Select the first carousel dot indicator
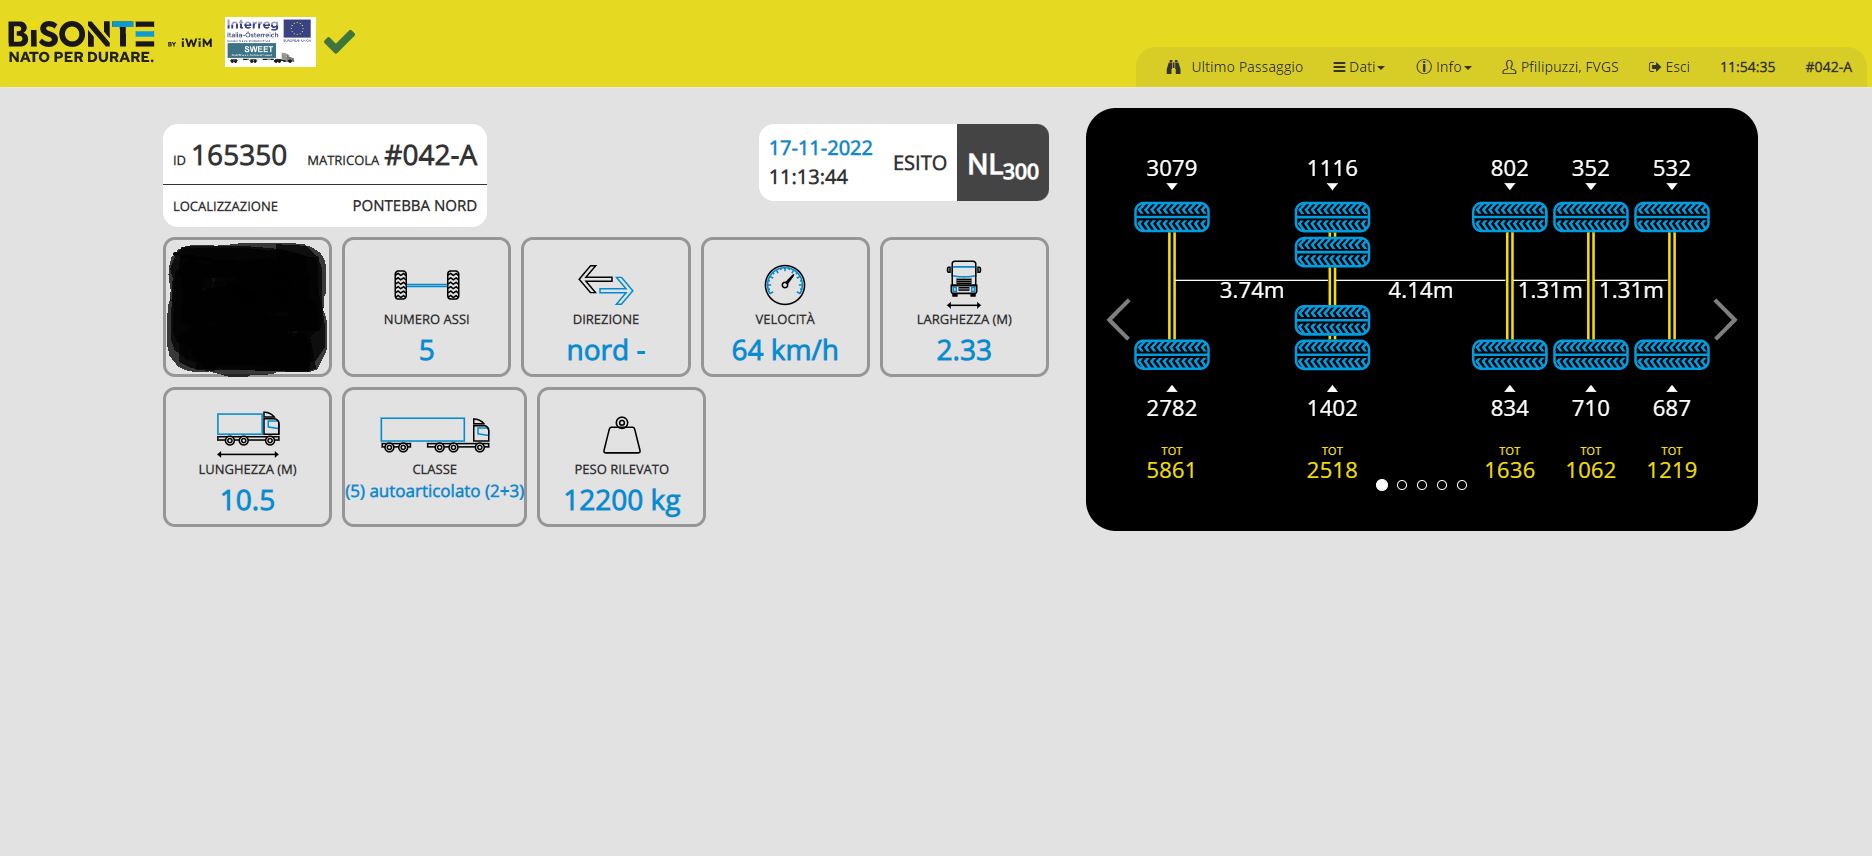This screenshot has height=856, width=1872. point(1382,485)
